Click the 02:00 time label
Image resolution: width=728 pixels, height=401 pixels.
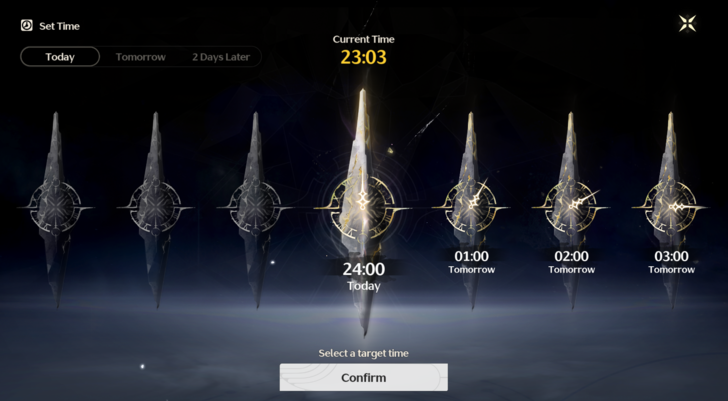coord(572,256)
